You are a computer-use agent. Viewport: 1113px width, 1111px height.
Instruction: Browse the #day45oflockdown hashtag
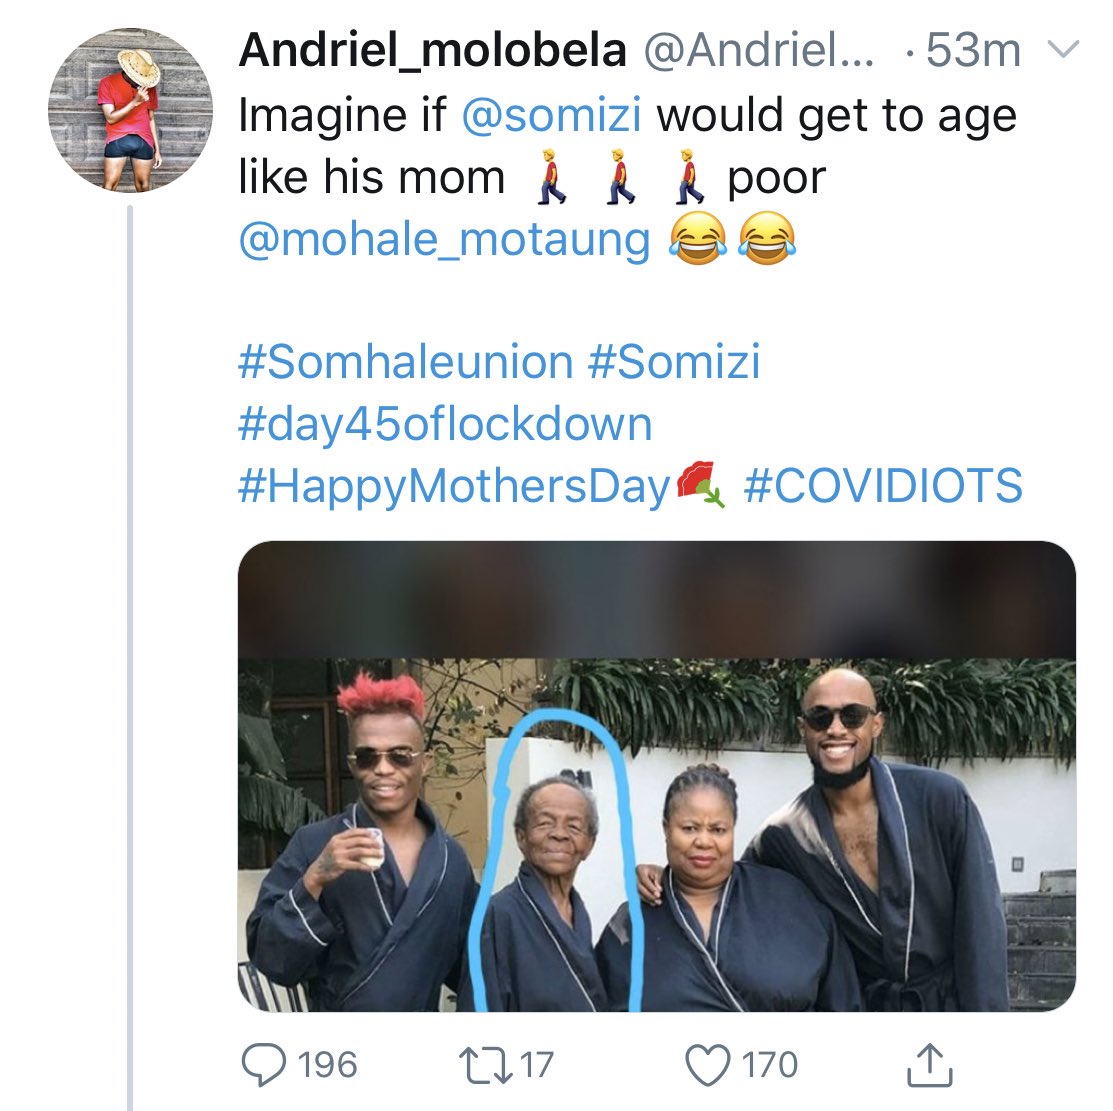tap(445, 424)
